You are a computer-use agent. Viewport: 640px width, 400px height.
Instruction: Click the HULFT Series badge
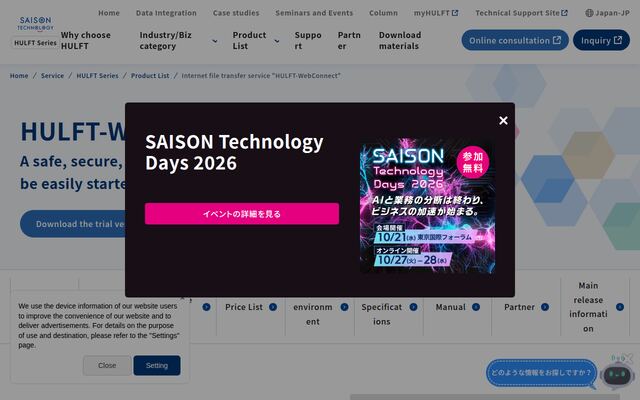tap(35, 43)
